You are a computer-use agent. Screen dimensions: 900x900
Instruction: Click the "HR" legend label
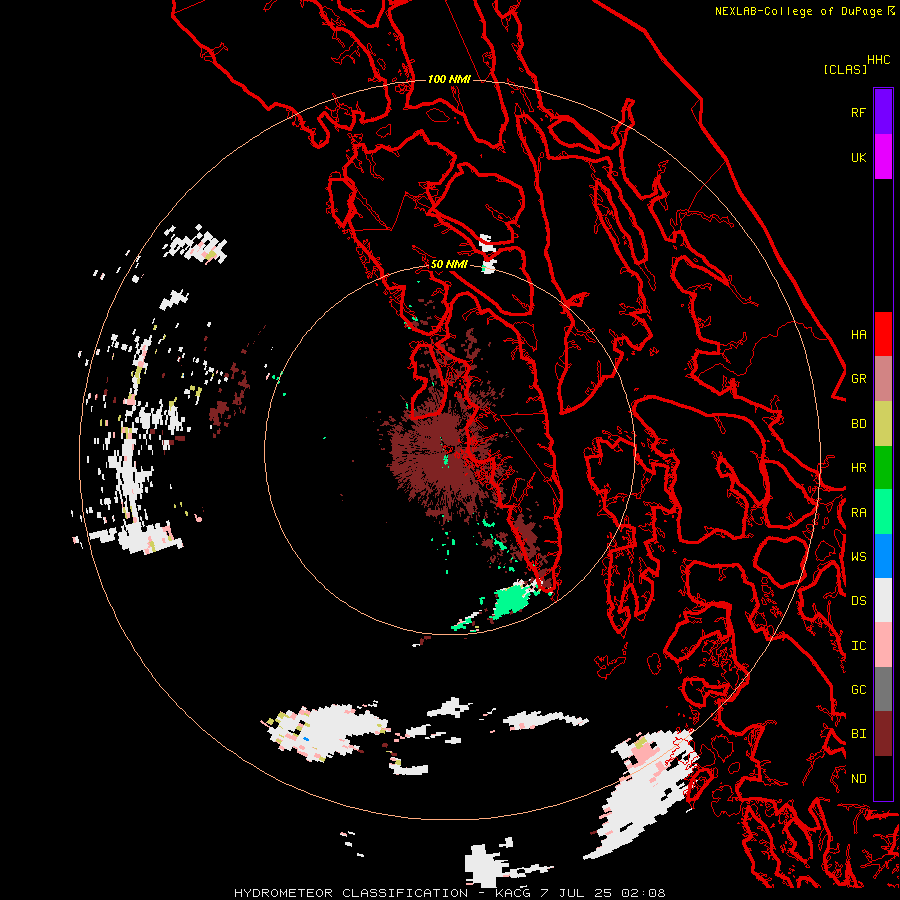[x=859, y=468]
